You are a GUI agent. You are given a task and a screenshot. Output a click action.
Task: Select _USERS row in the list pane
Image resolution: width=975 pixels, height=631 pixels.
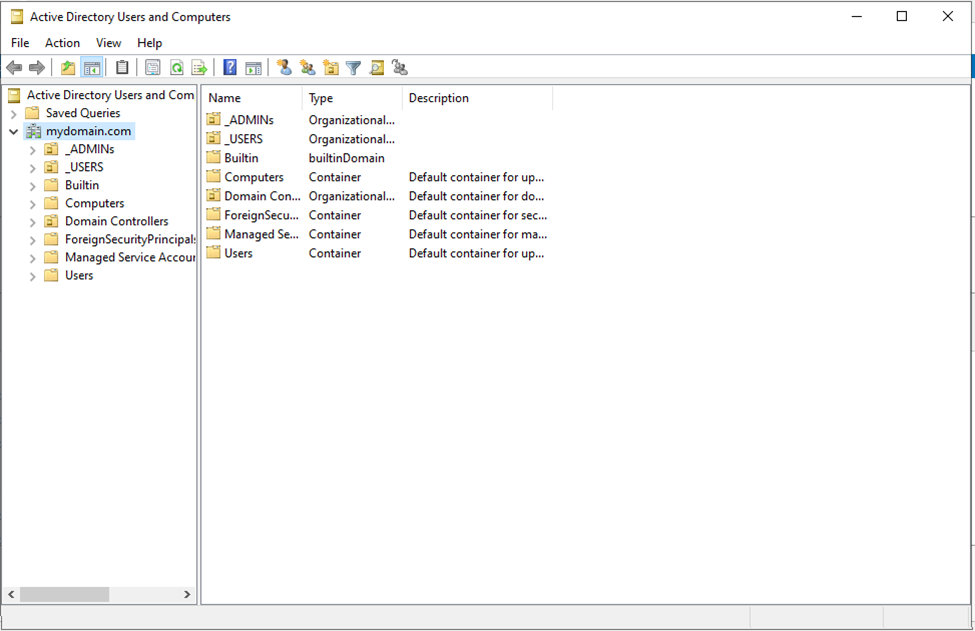coord(377,139)
